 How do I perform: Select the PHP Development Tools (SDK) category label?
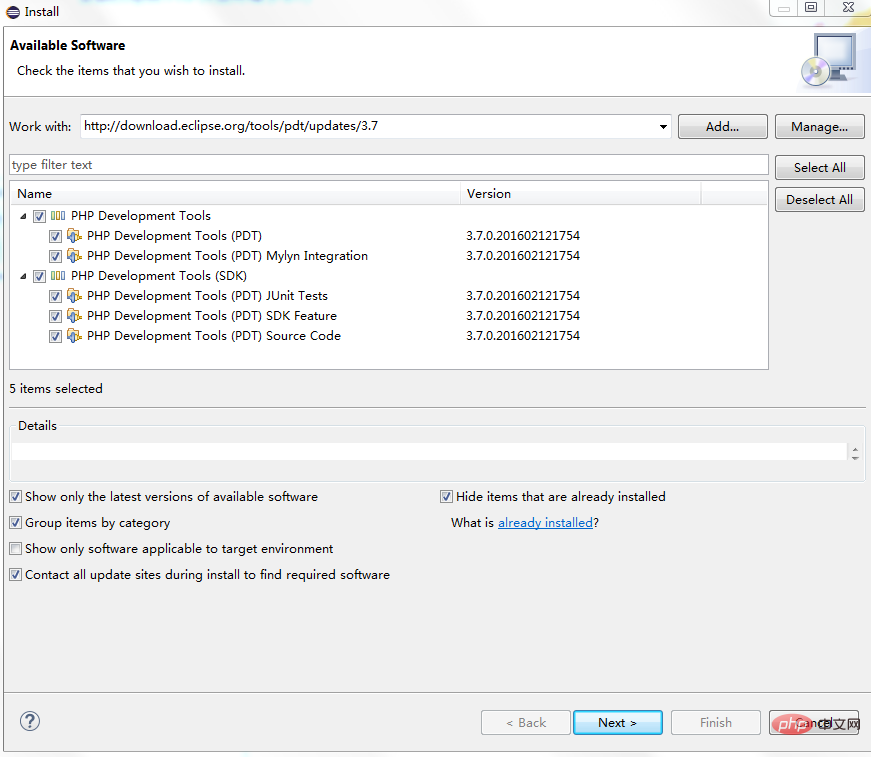159,275
